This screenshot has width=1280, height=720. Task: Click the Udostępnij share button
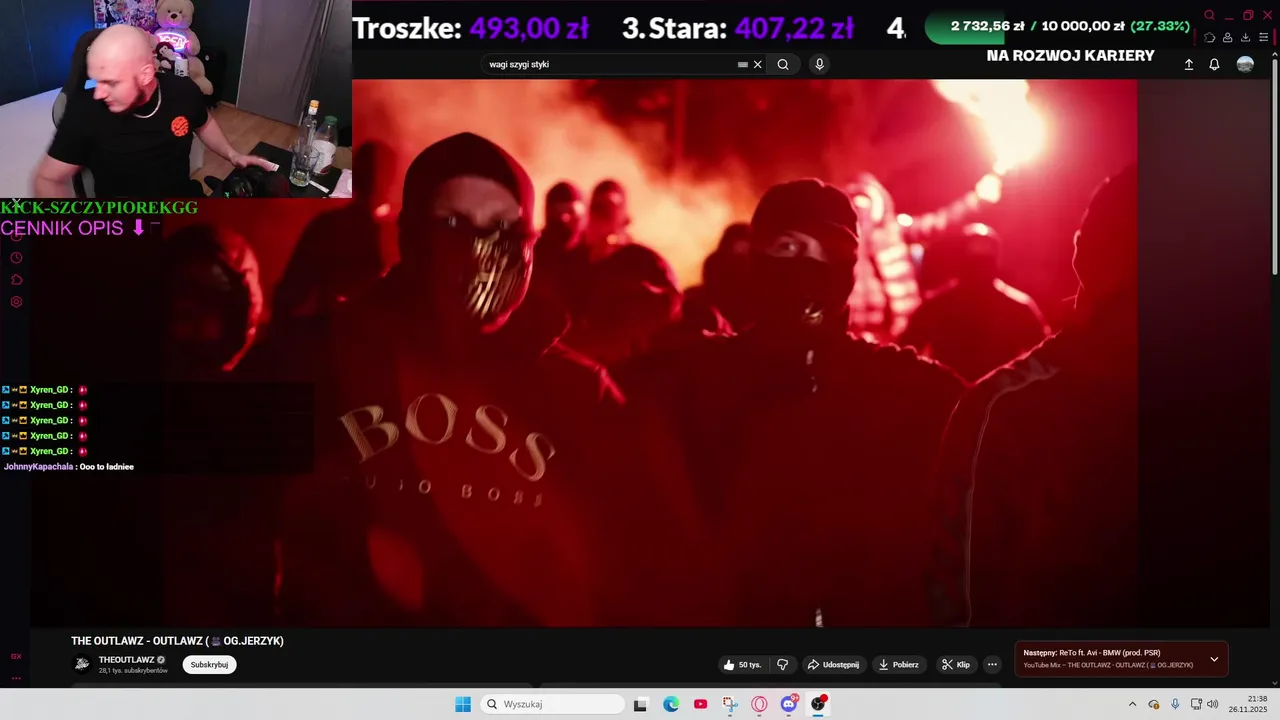(x=833, y=664)
